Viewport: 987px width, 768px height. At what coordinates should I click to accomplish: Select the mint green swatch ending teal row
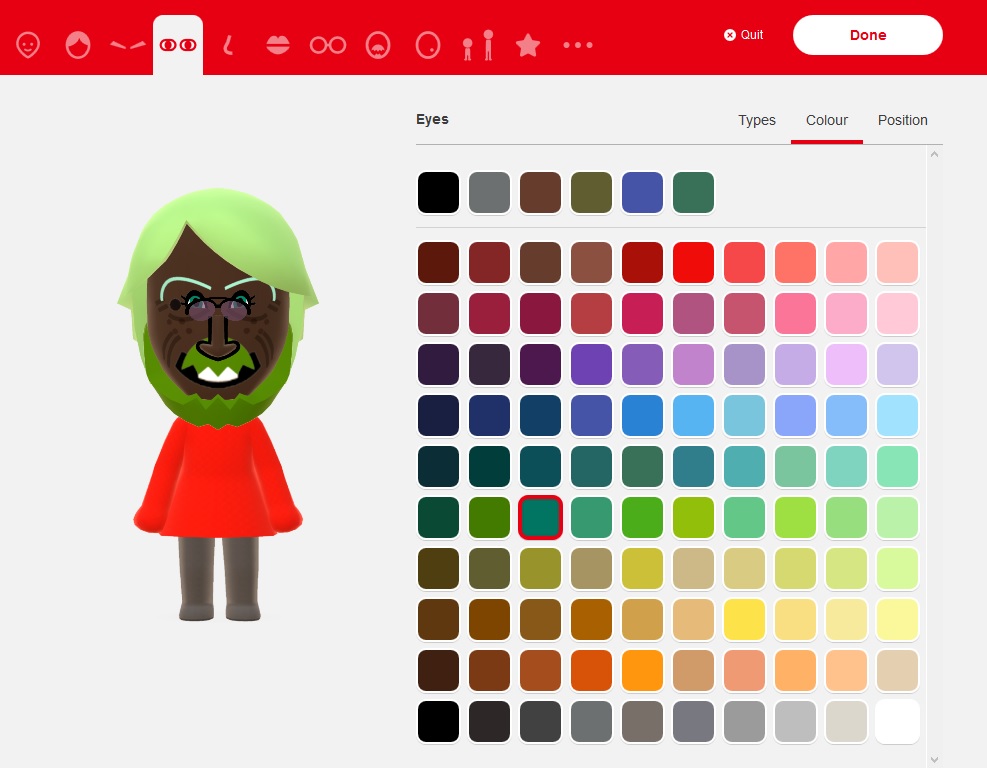(x=897, y=466)
